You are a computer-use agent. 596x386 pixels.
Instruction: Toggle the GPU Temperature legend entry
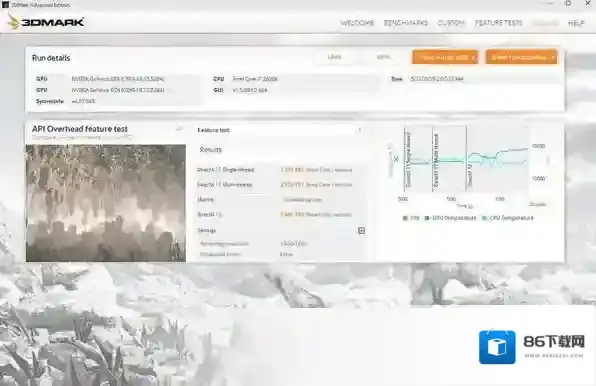coord(450,218)
